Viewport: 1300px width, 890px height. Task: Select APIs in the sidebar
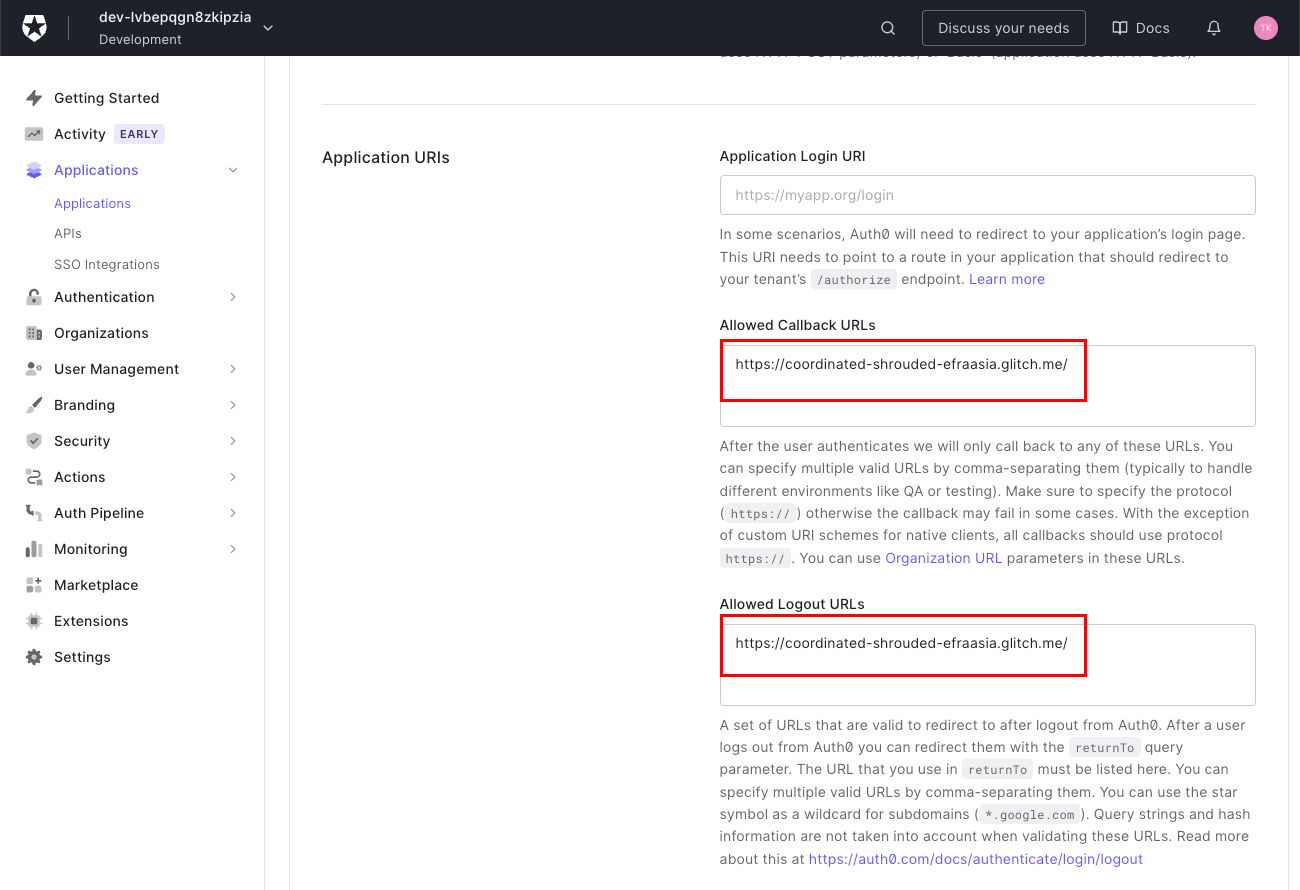68,233
